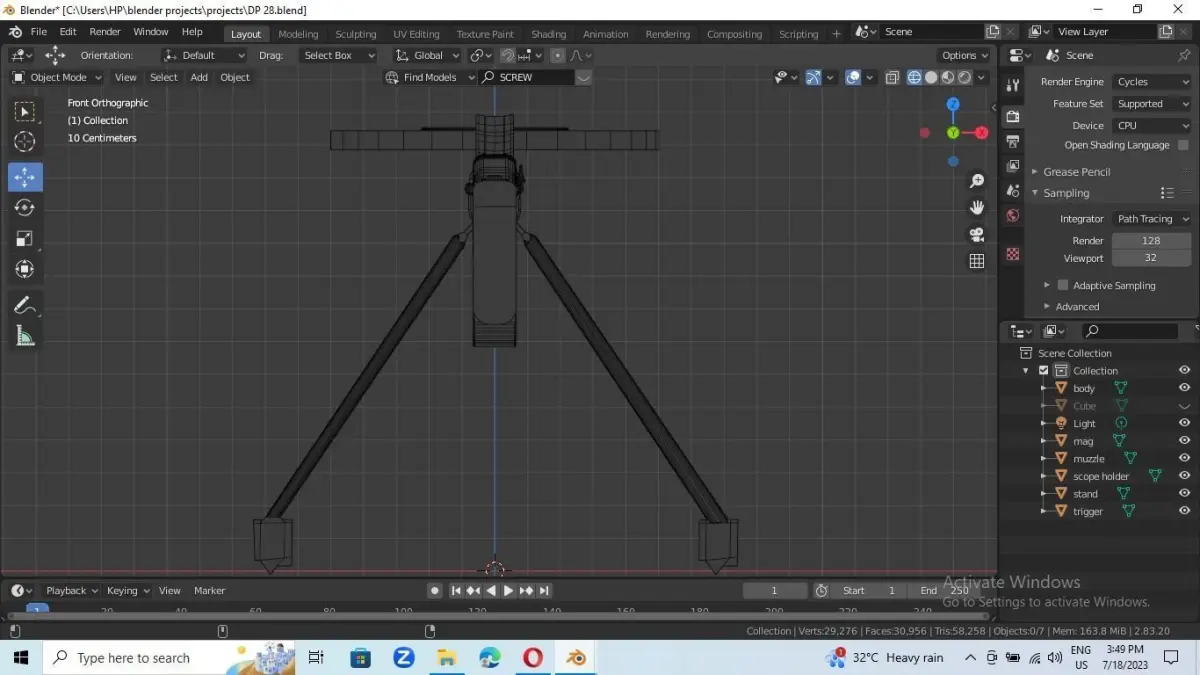The width and height of the screenshot is (1200, 675).
Task: Open the Tool properties tab
Action: (1013, 86)
